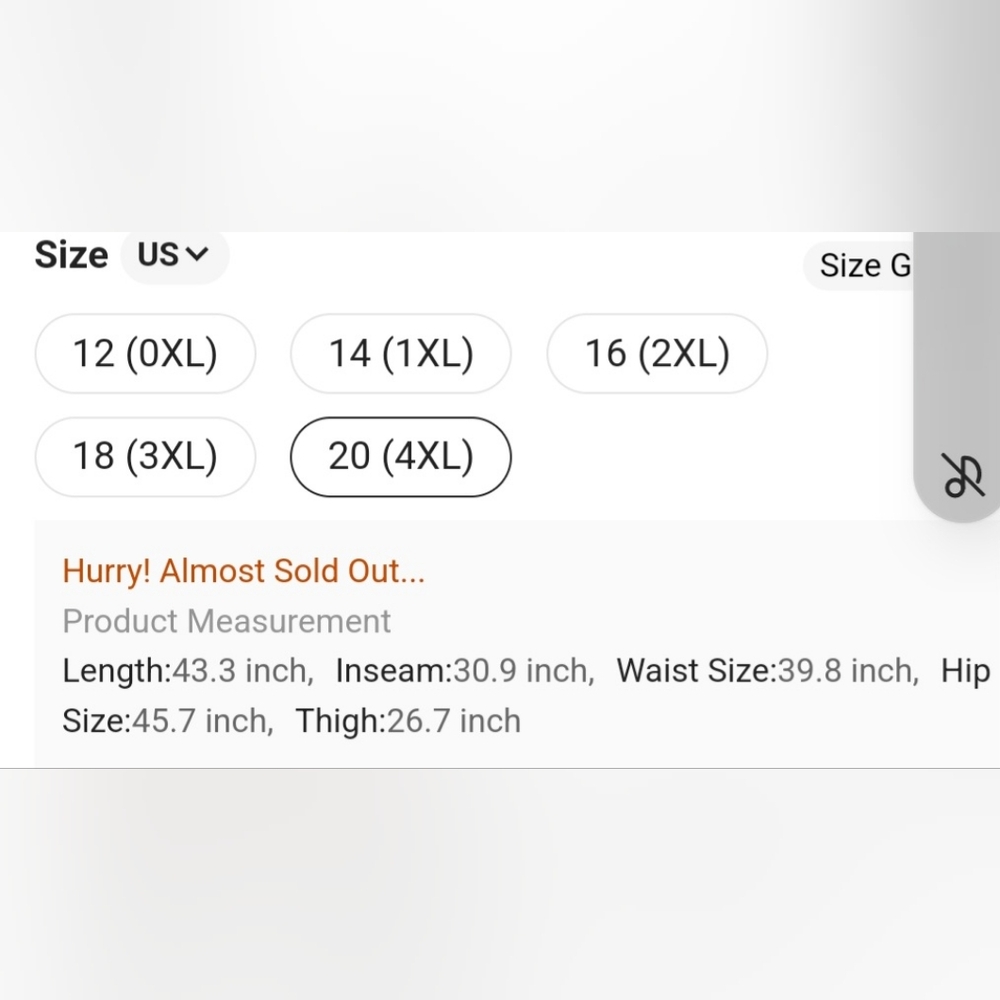This screenshot has width=1000, height=1000.
Task: Open the Size Guide
Action: click(858, 265)
